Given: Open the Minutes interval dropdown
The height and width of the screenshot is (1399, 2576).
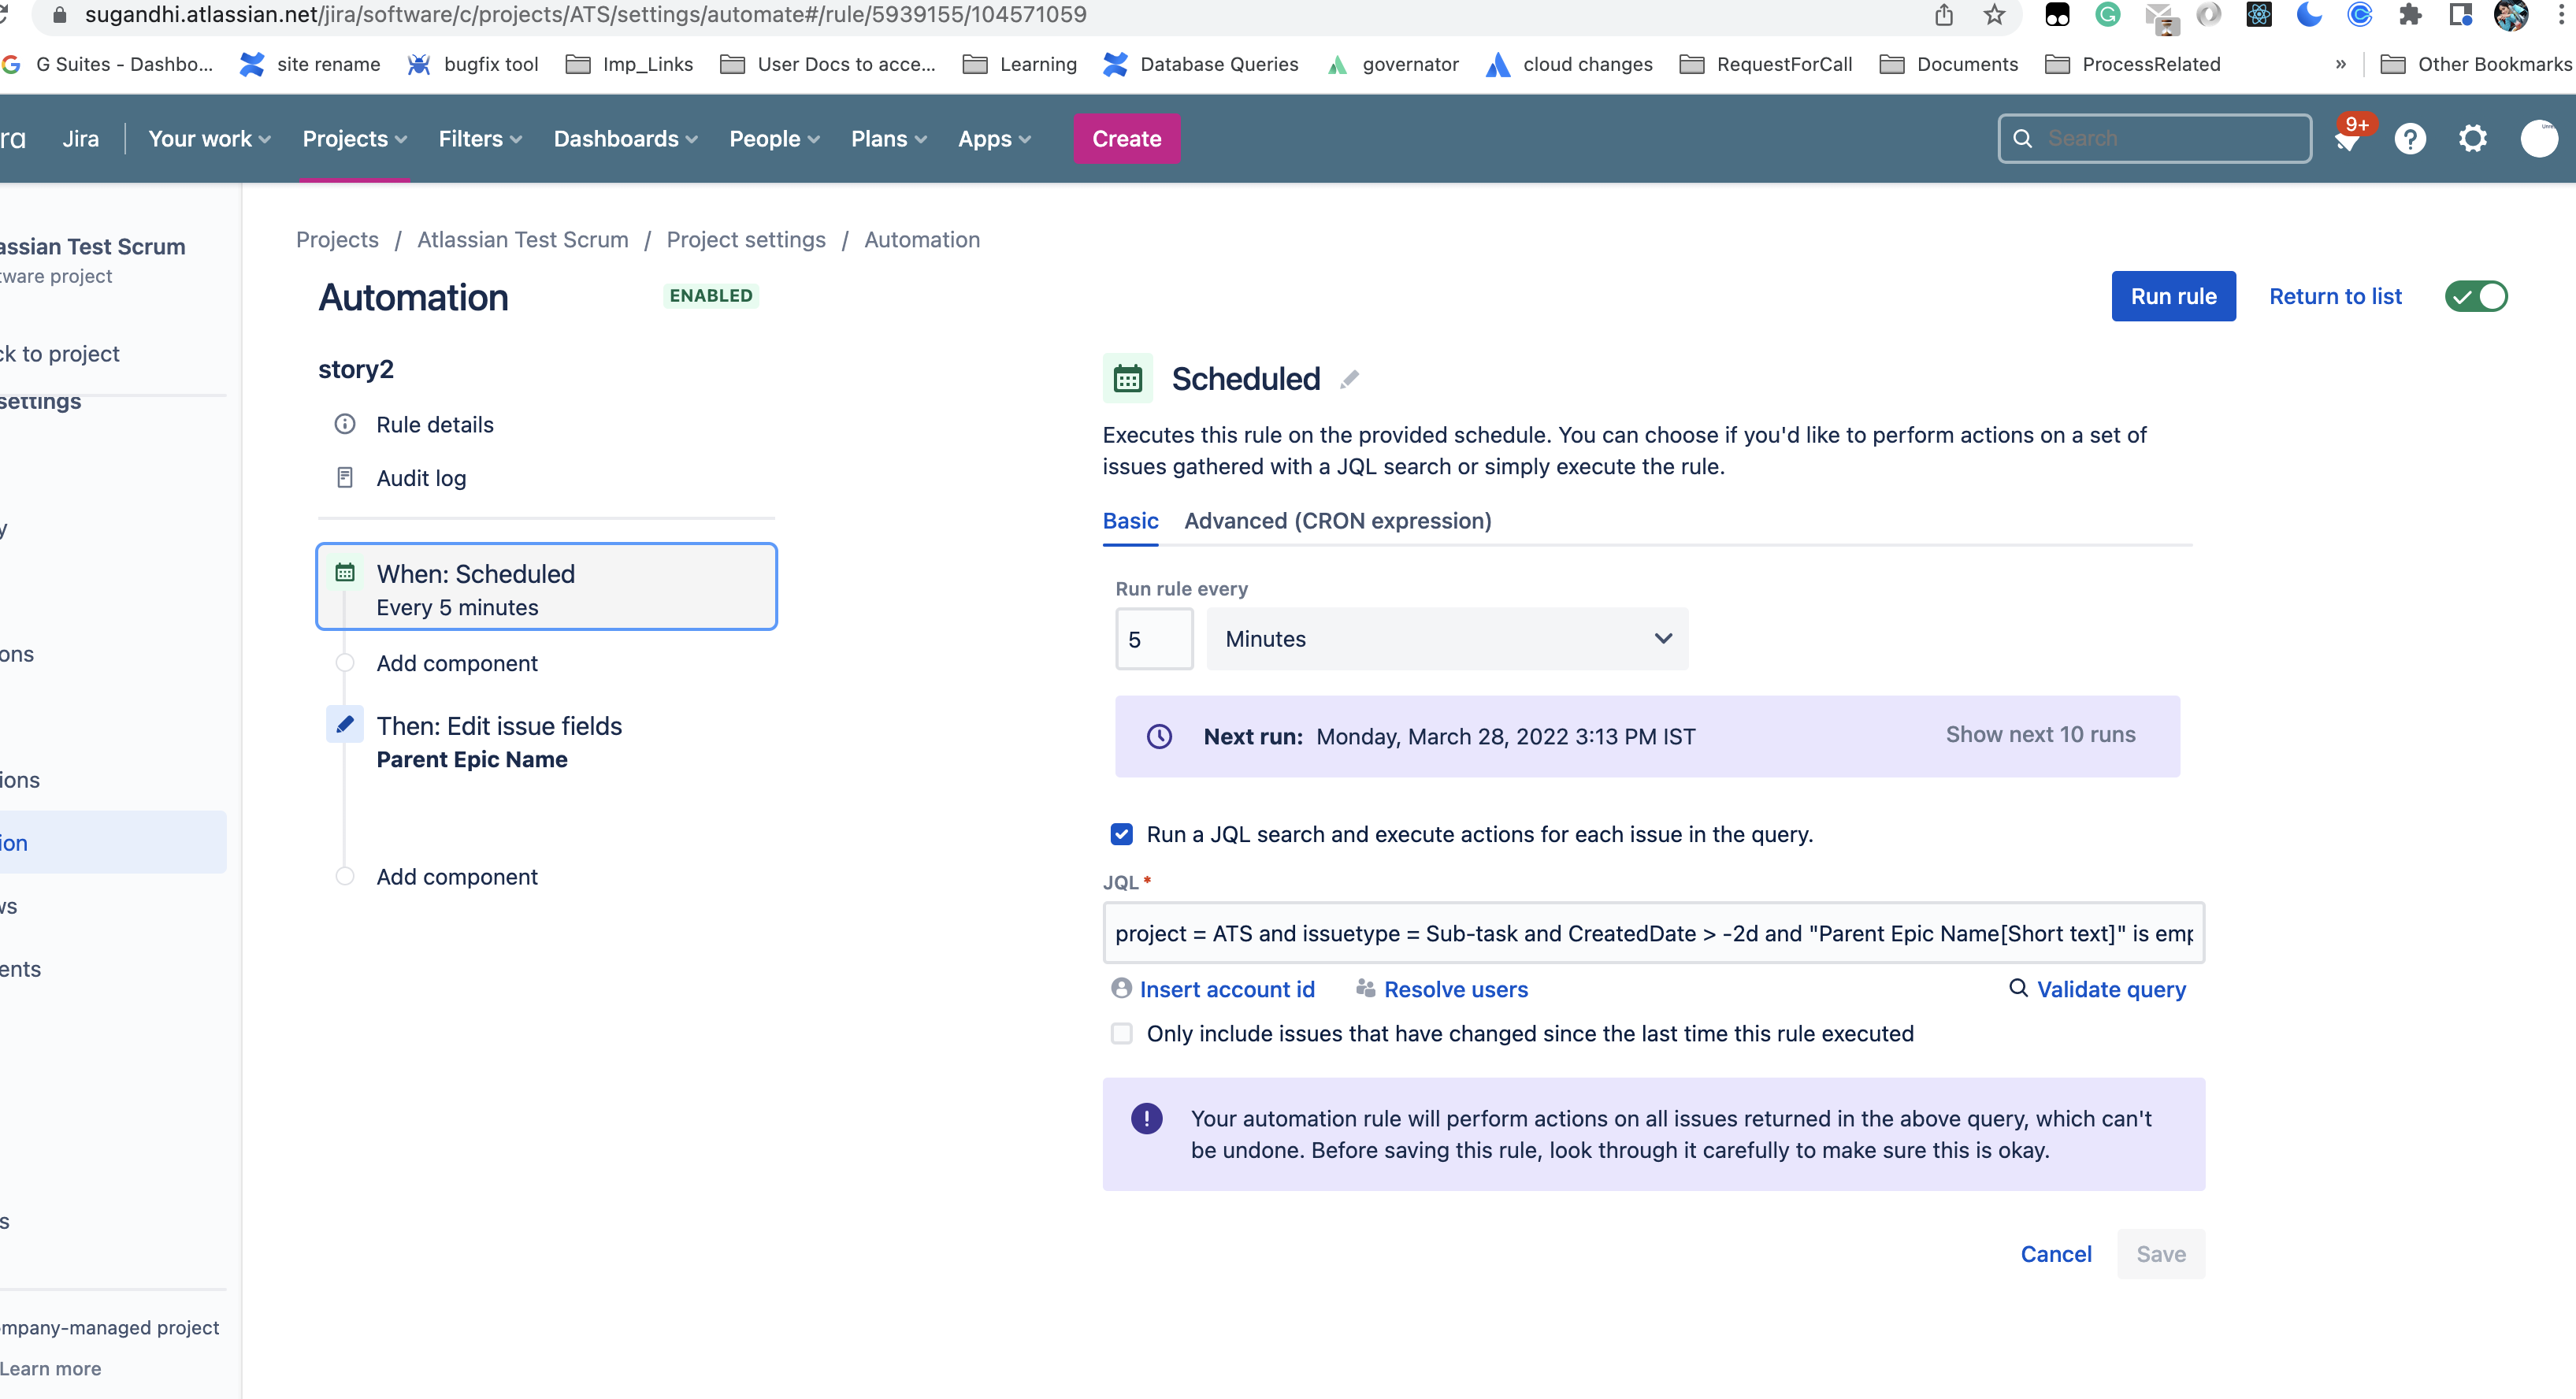Looking at the screenshot, I should pyautogui.click(x=1447, y=639).
